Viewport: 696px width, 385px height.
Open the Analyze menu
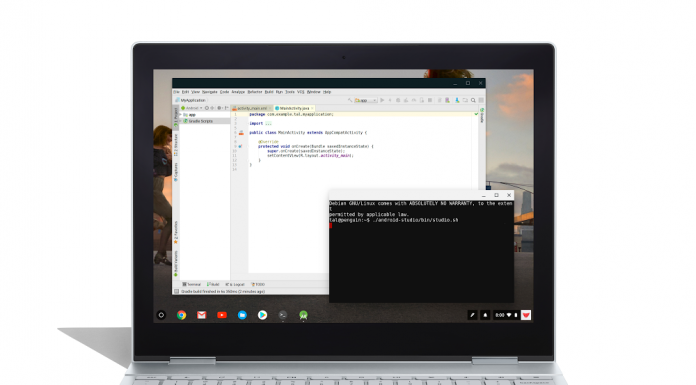pos(238,92)
